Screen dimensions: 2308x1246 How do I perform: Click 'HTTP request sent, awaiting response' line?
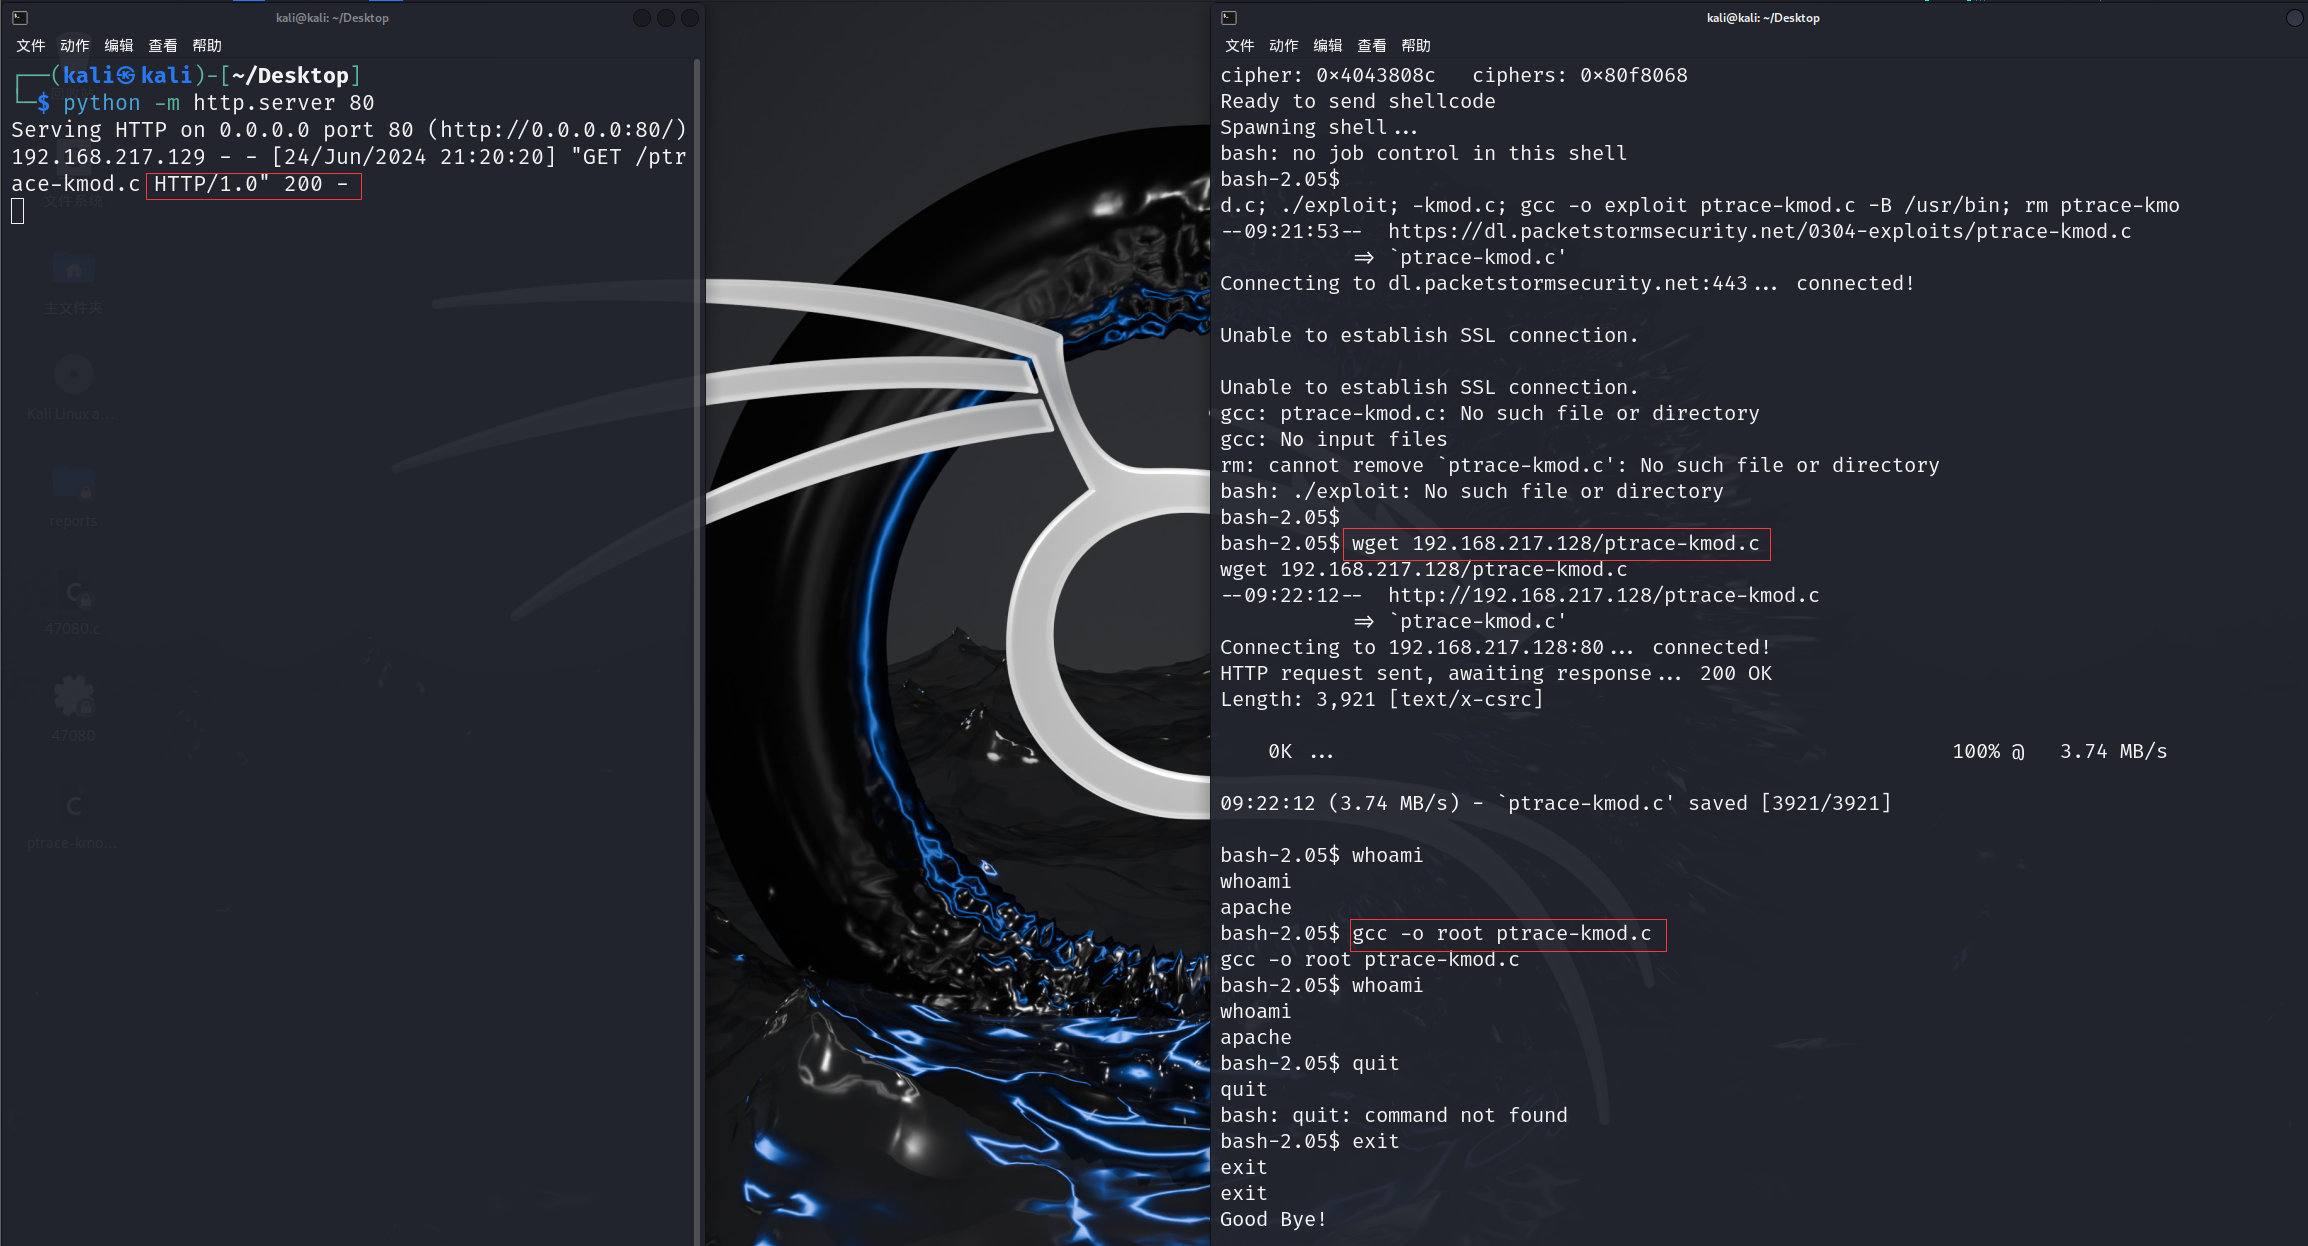(x=1496, y=673)
